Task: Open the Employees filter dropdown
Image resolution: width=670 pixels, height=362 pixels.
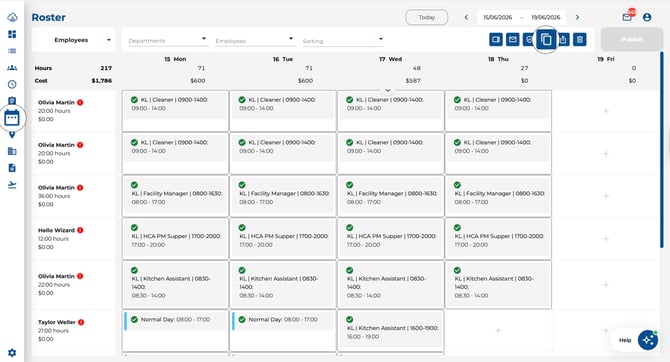Action: (255, 41)
